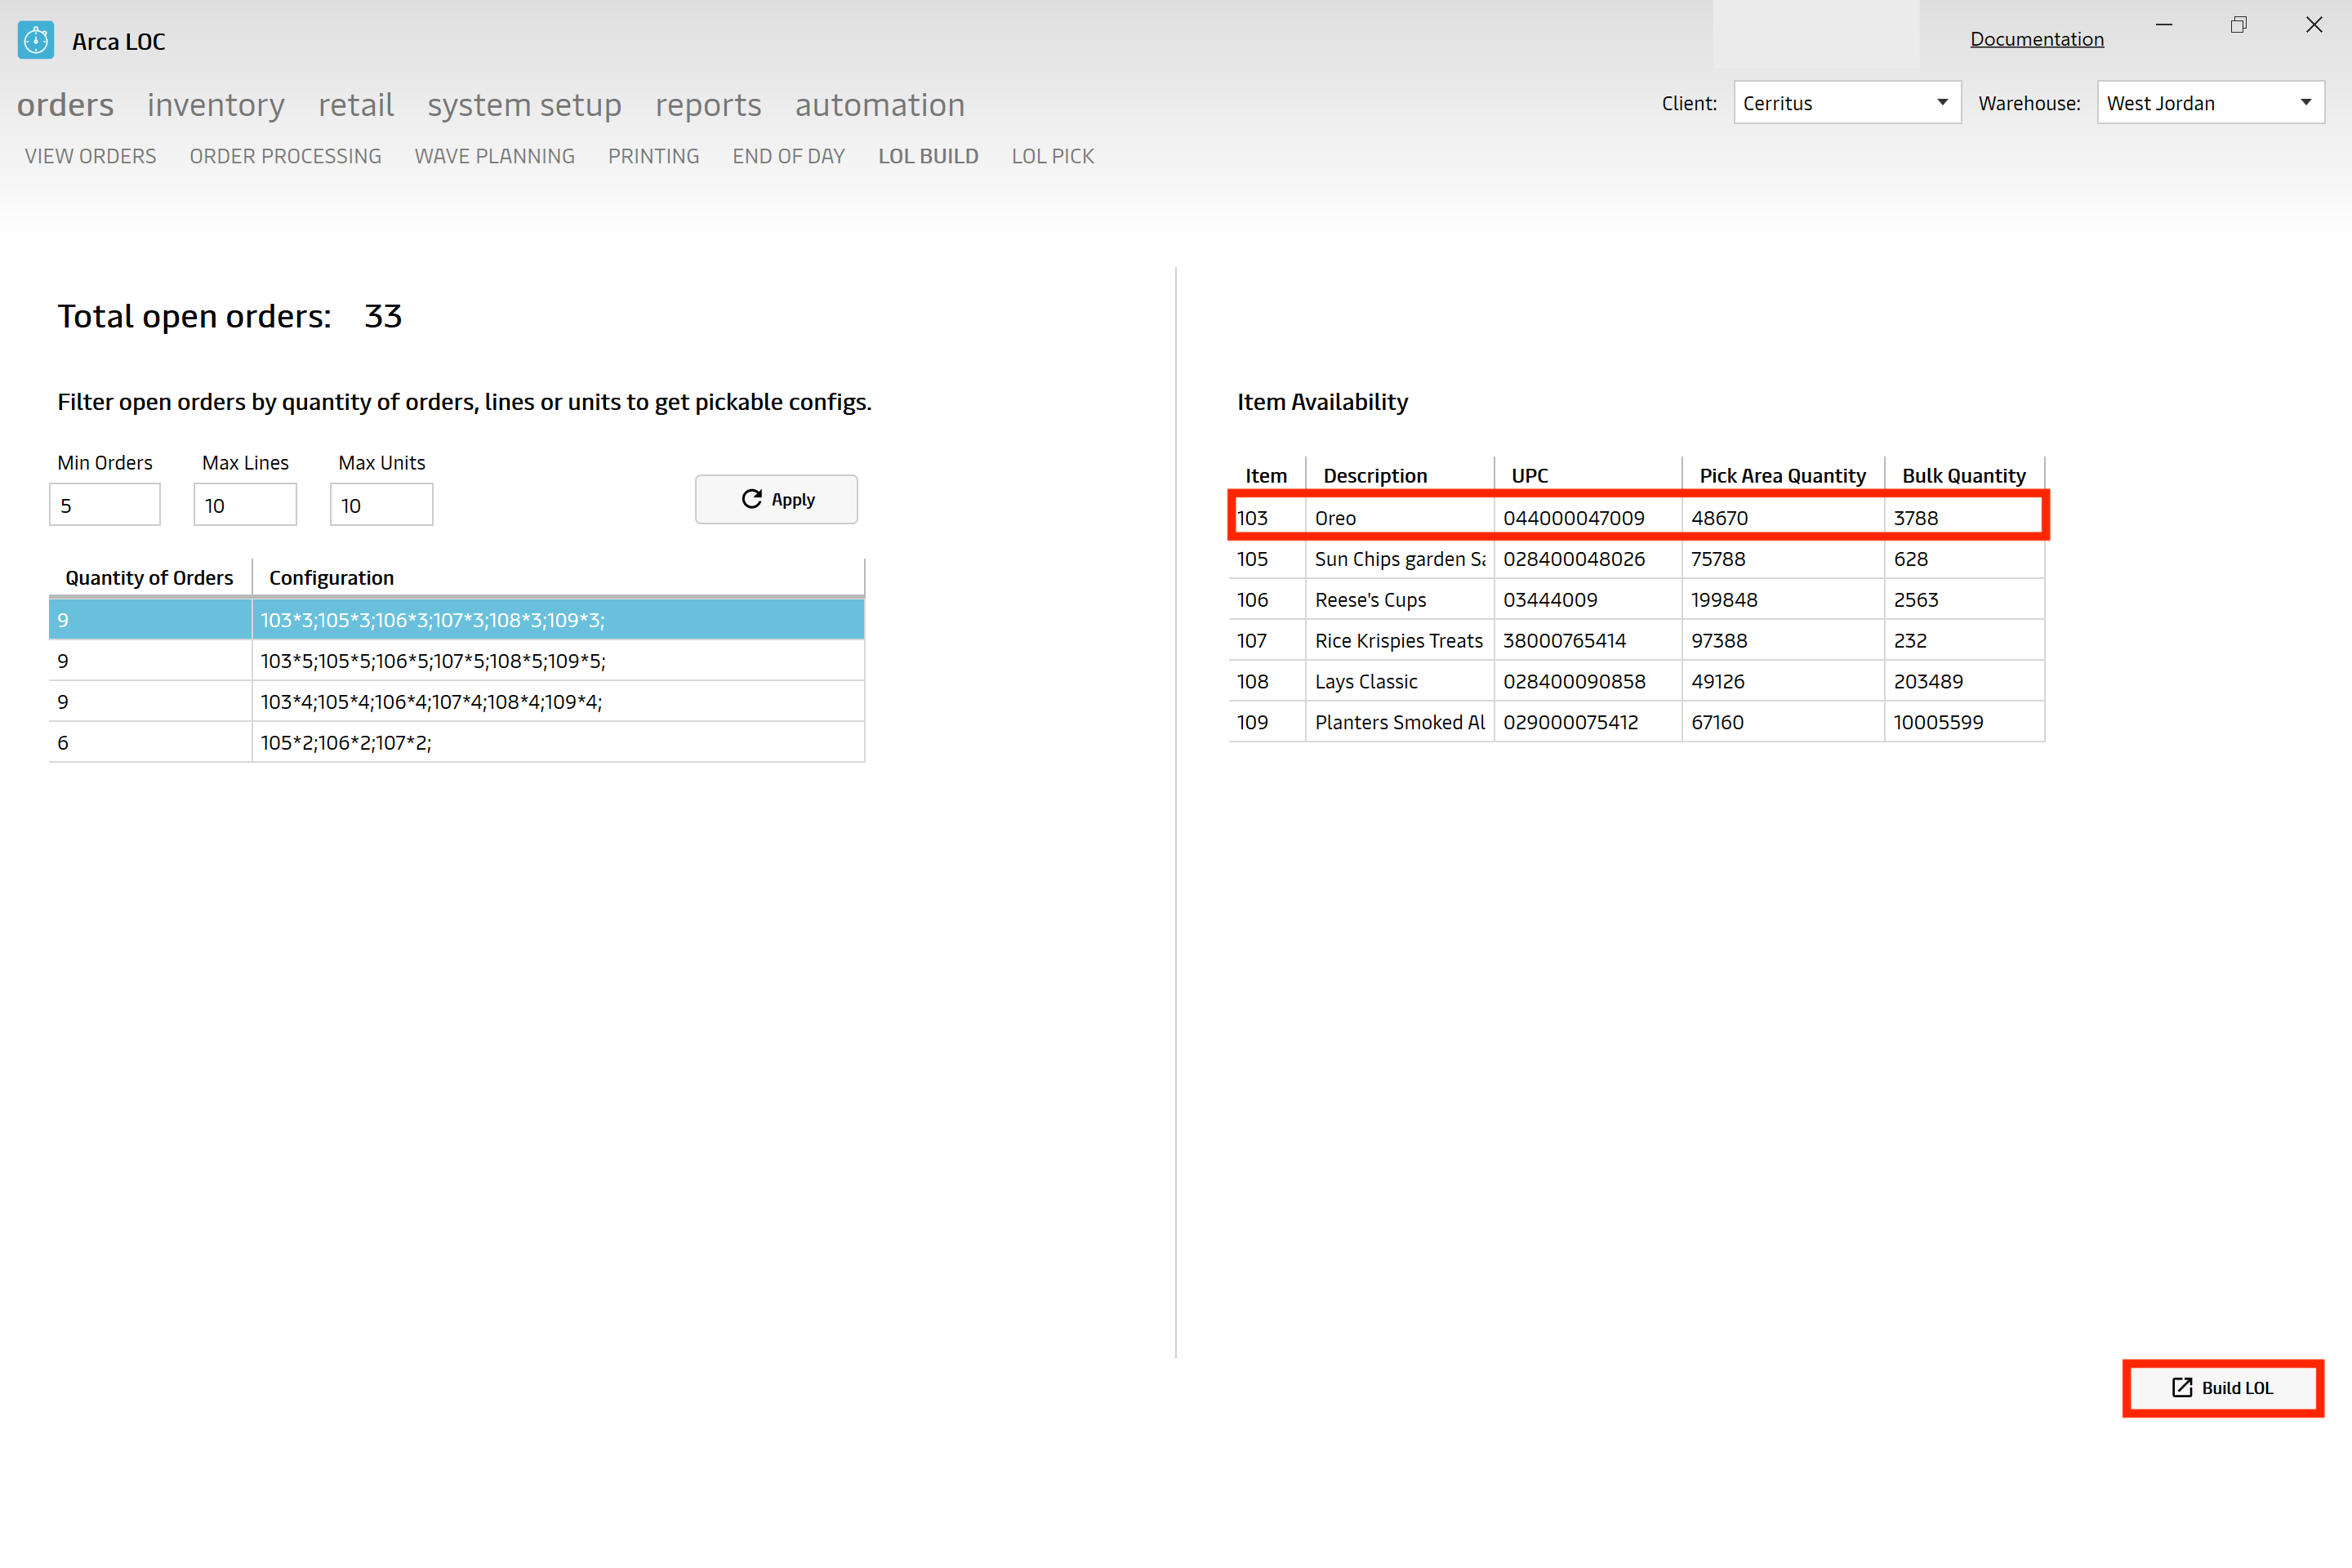Click pick area quantity 199848
The height and width of the screenshot is (1568, 2352).
[1783, 599]
